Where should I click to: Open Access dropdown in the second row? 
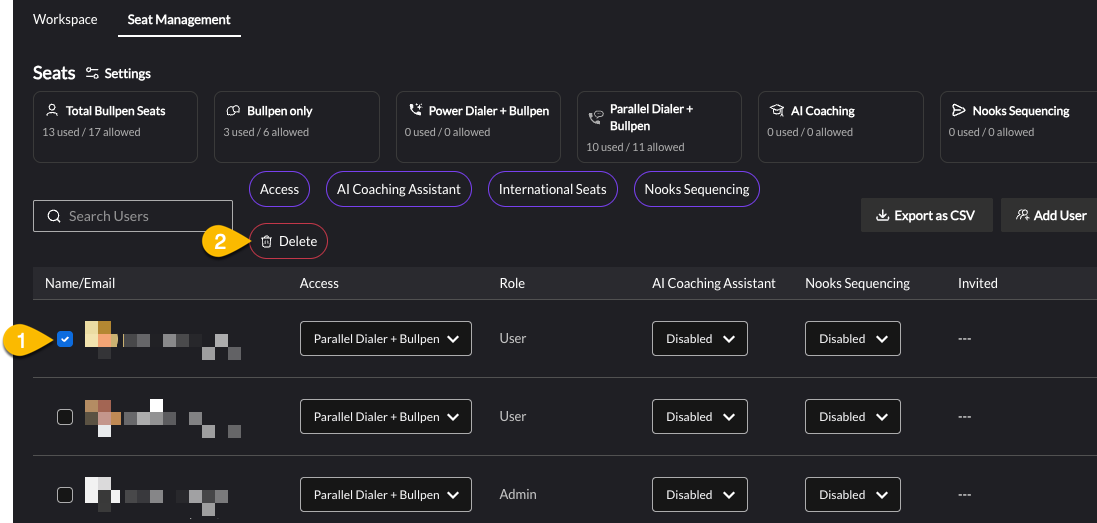385,417
